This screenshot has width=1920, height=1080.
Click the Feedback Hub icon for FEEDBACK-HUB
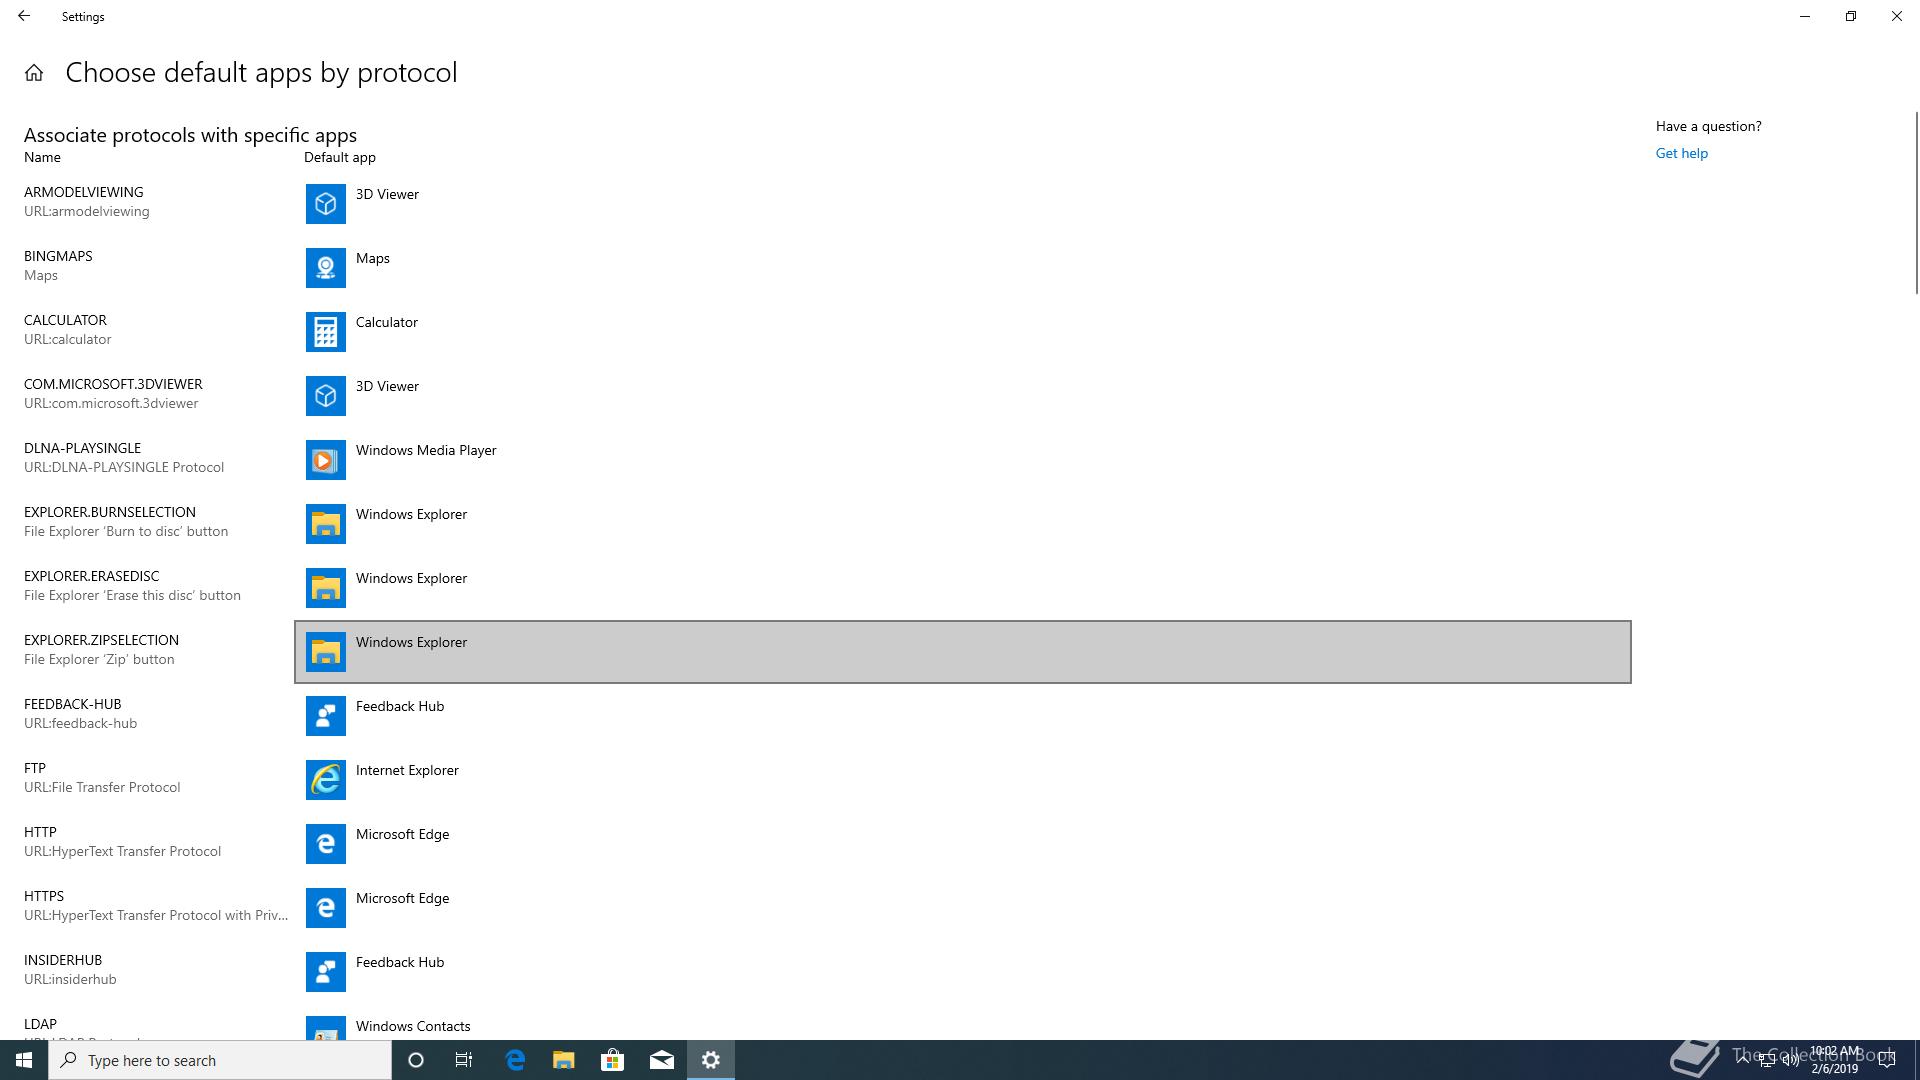[325, 716]
